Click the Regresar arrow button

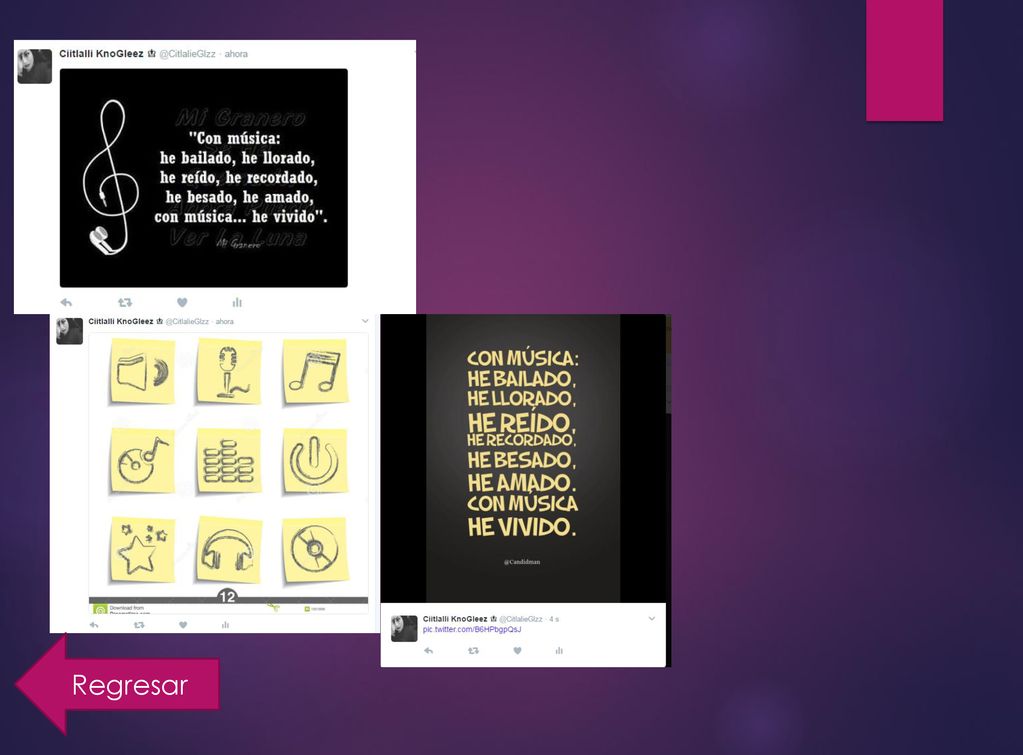coord(117,685)
